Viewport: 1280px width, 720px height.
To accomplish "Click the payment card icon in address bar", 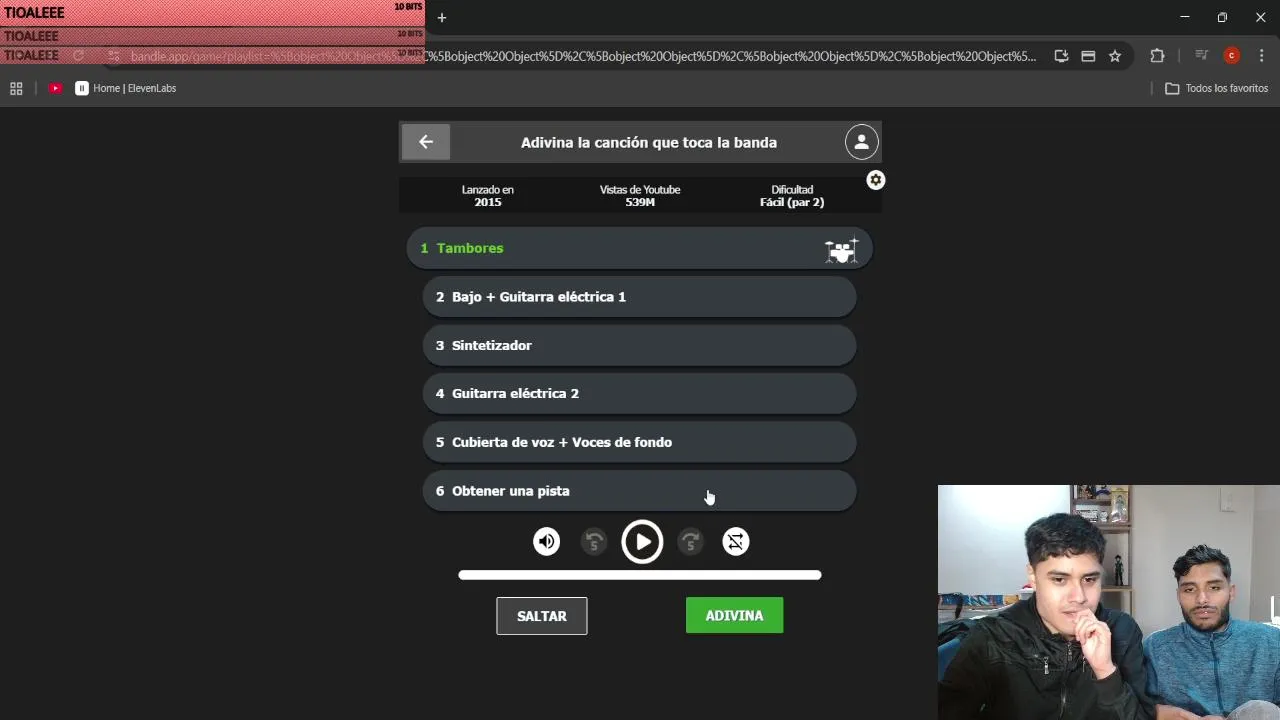I will click(1088, 56).
